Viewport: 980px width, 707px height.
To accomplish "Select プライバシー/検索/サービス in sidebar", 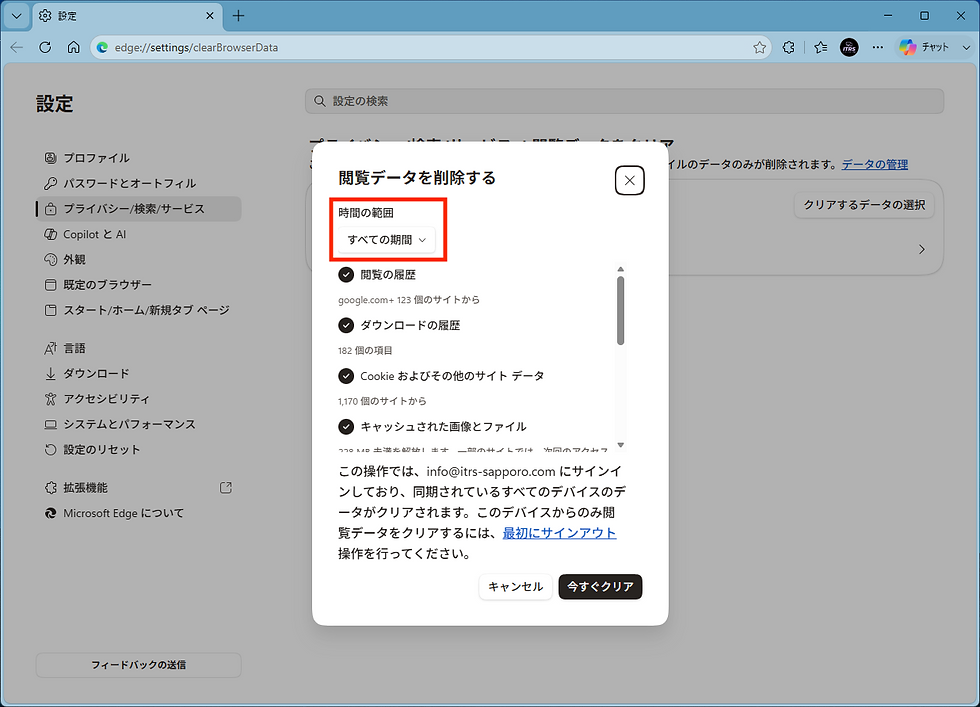I will point(139,209).
